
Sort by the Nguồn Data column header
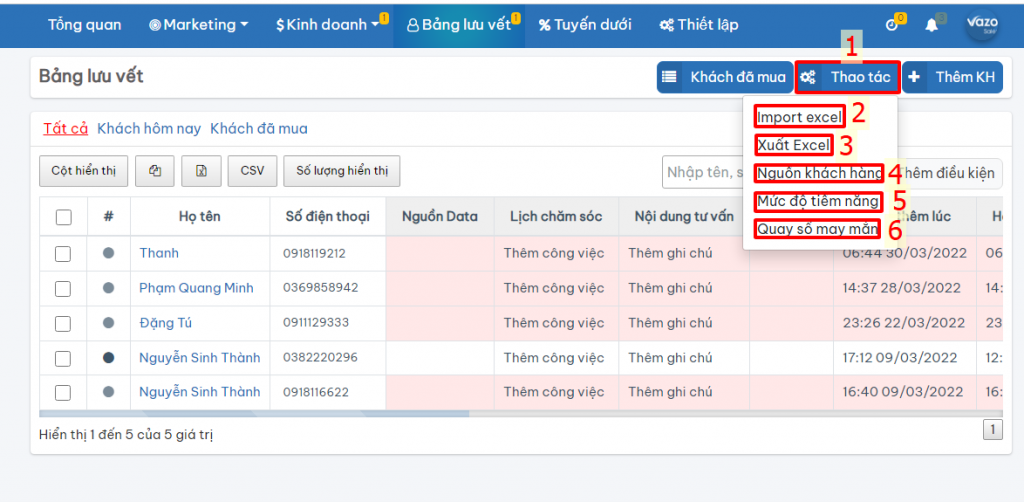click(x=440, y=217)
